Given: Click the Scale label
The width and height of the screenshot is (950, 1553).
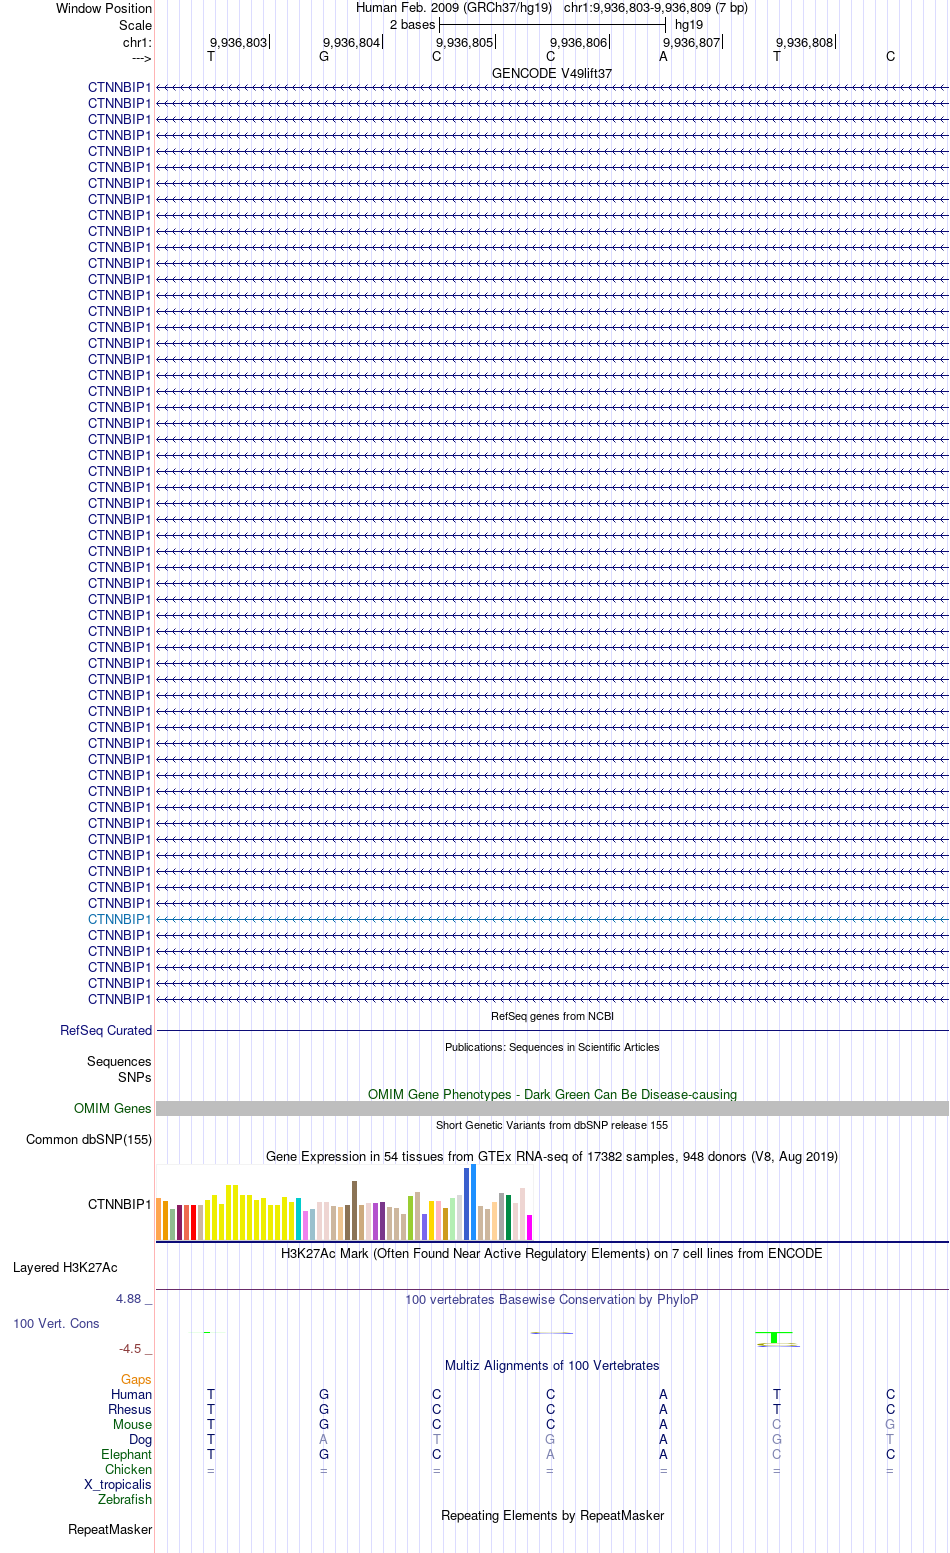Looking at the screenshot, I should click(x=135, y=25).
